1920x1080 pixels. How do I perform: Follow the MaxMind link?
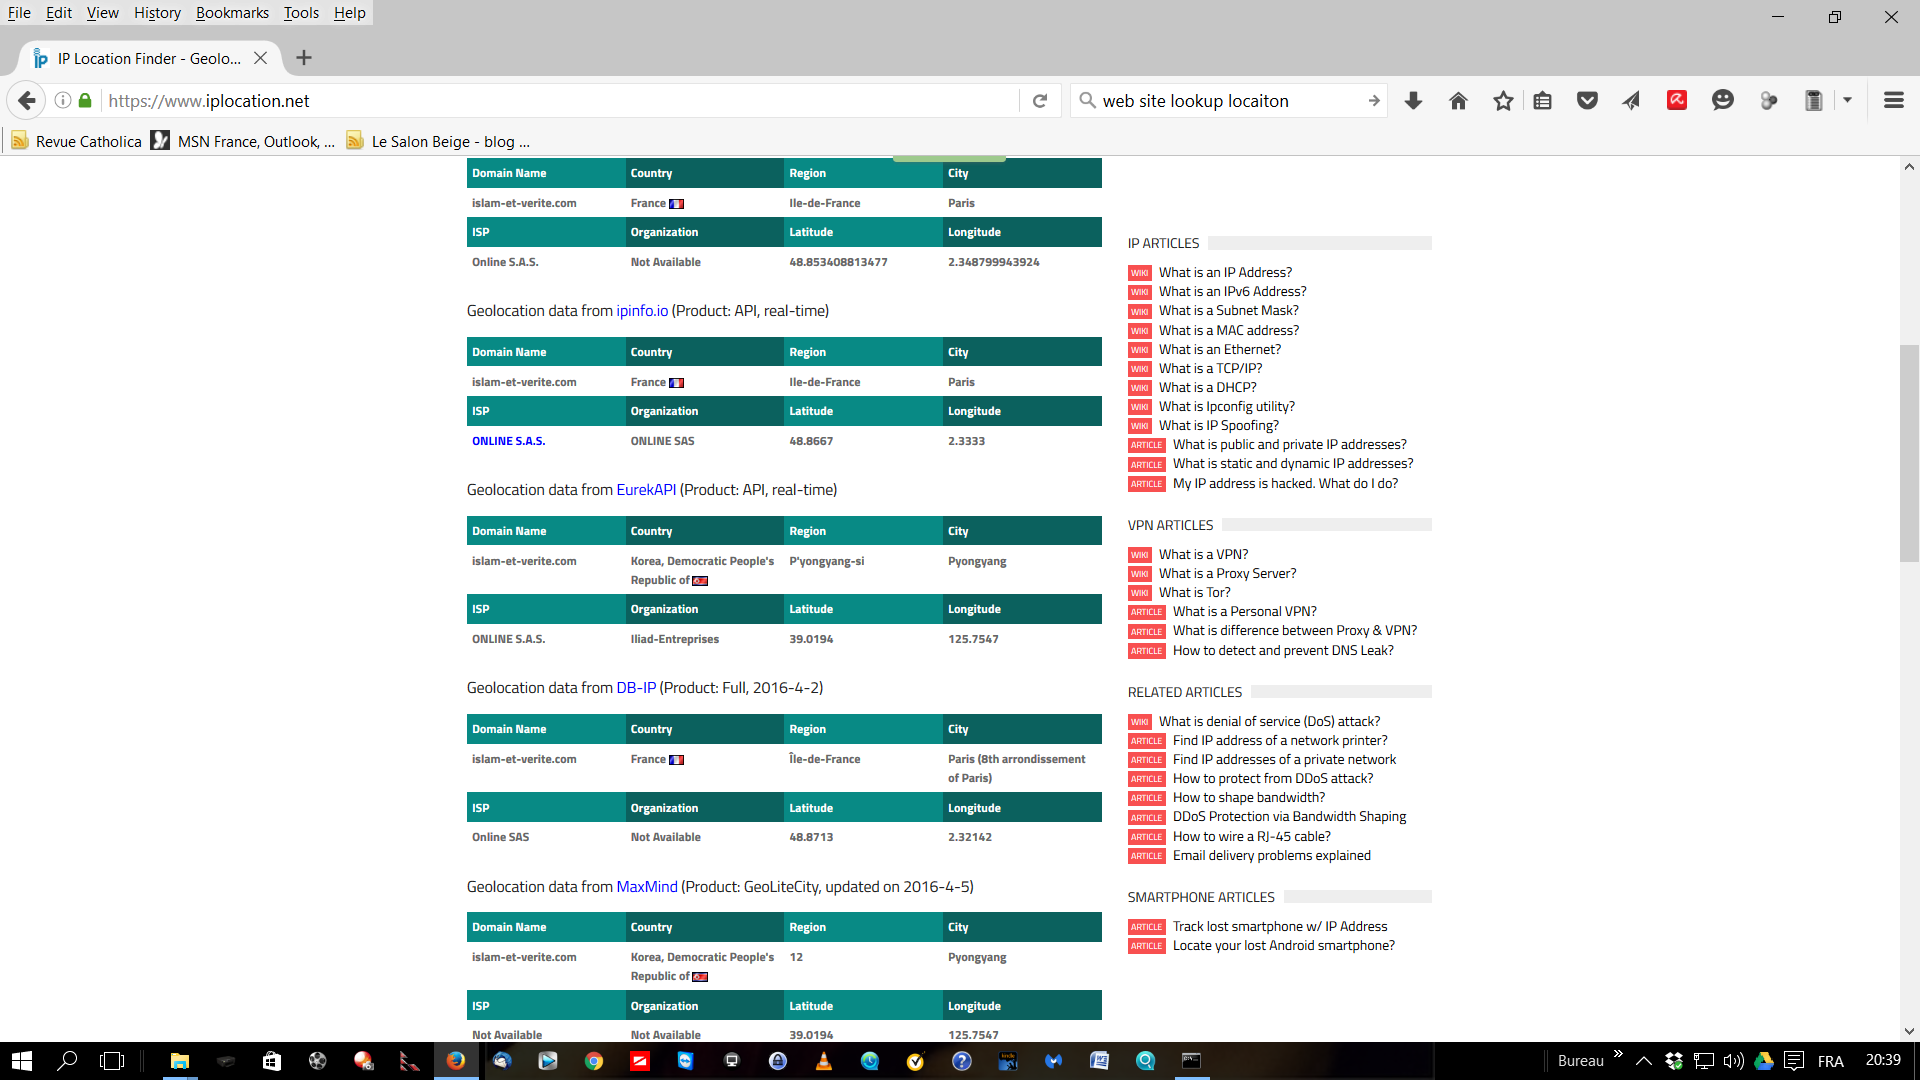647,887
